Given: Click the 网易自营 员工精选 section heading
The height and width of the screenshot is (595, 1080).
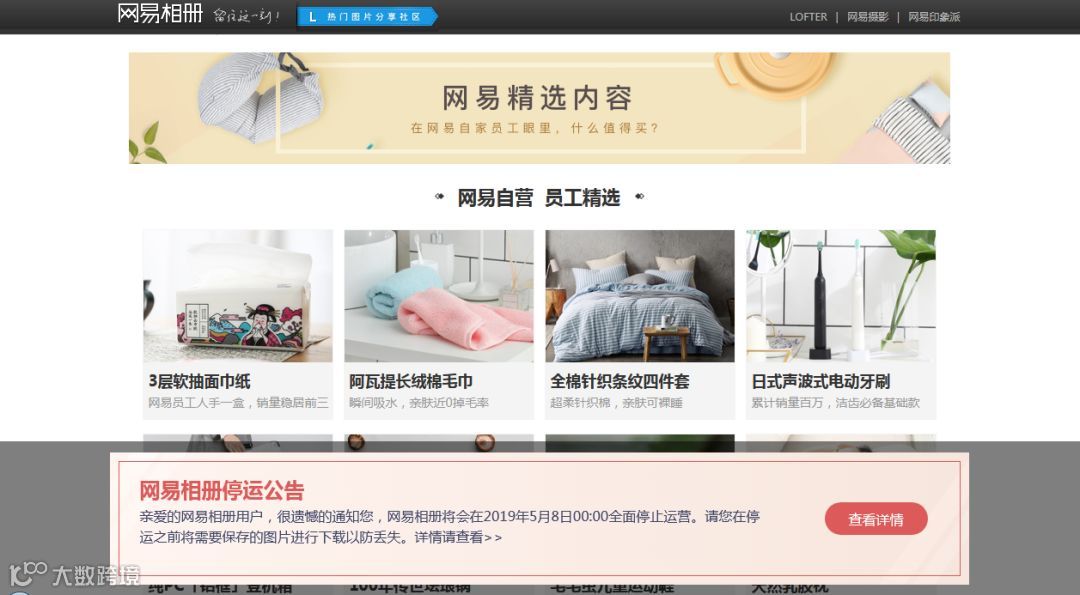Looking at the screenshot, I should (539, 198).
